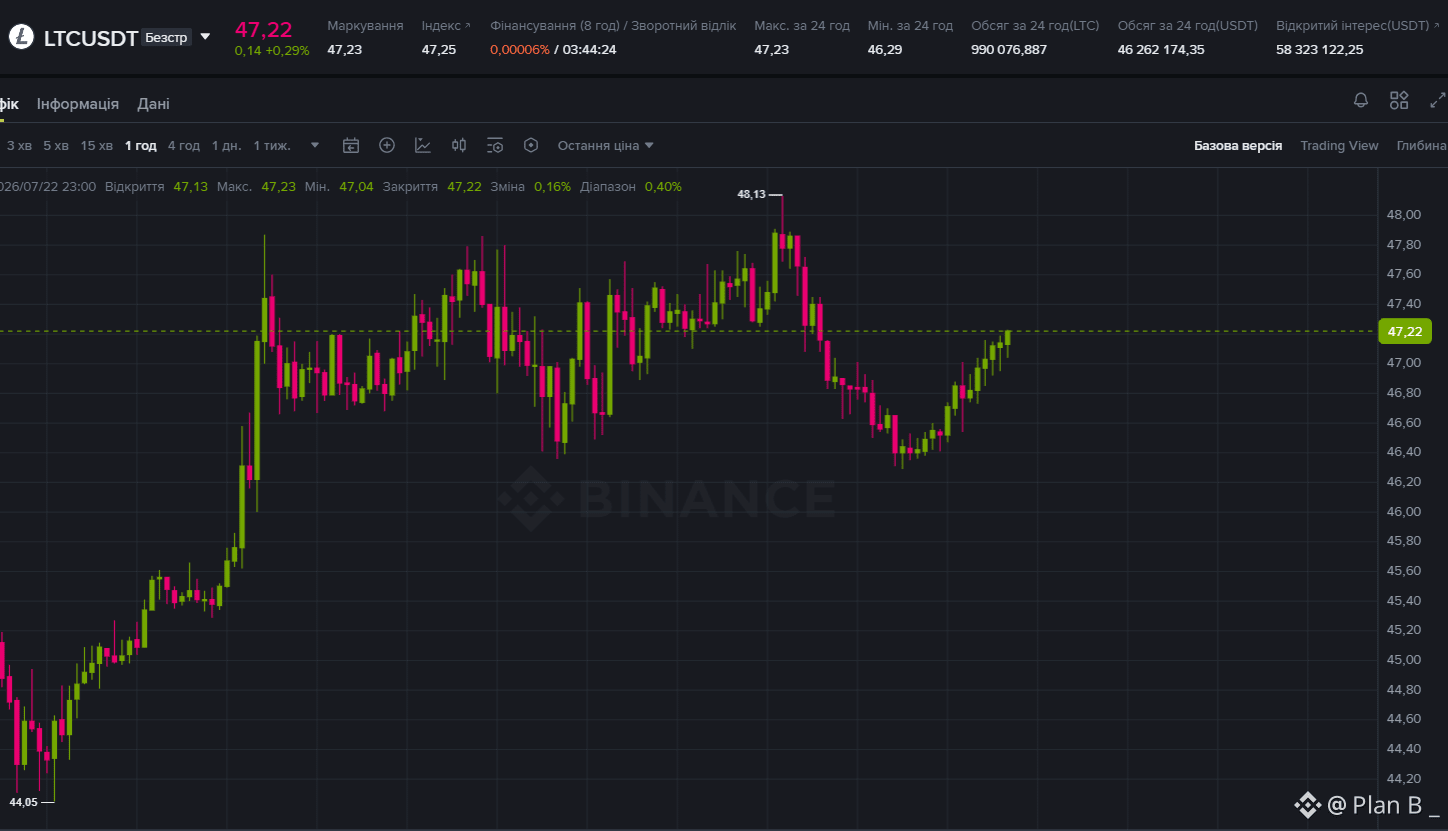Click the 47,60 price axis label

click(x=1405, y=274)
